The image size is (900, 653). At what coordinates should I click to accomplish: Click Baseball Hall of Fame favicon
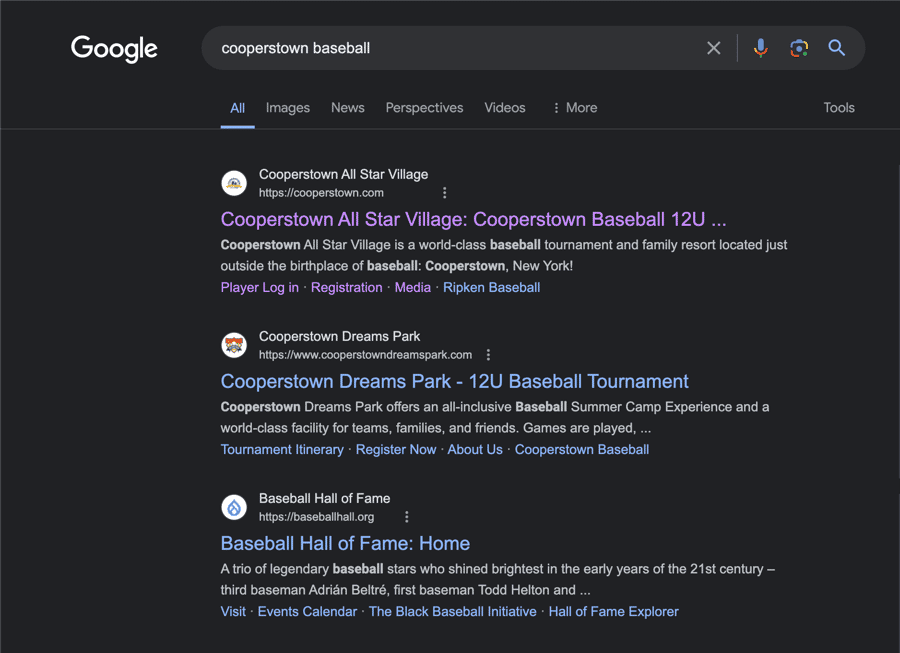click(x=234, y=507)
